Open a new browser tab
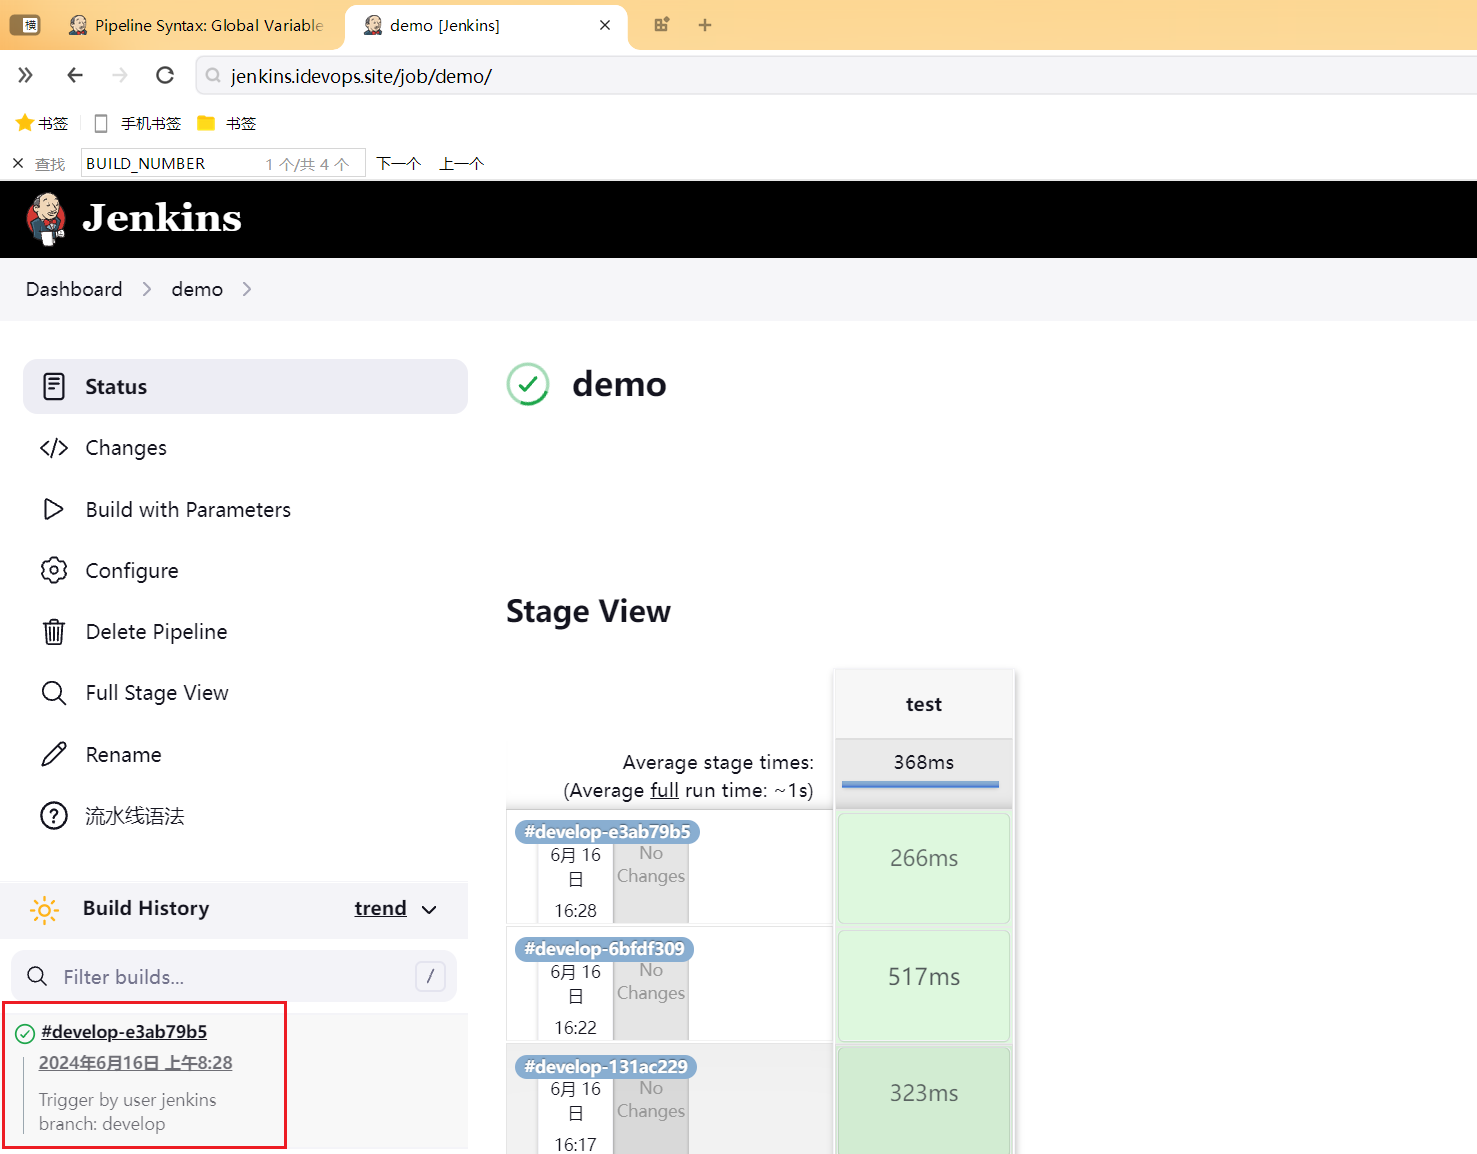Screen dimensions: 1477x1154 (x=705, y=25)
